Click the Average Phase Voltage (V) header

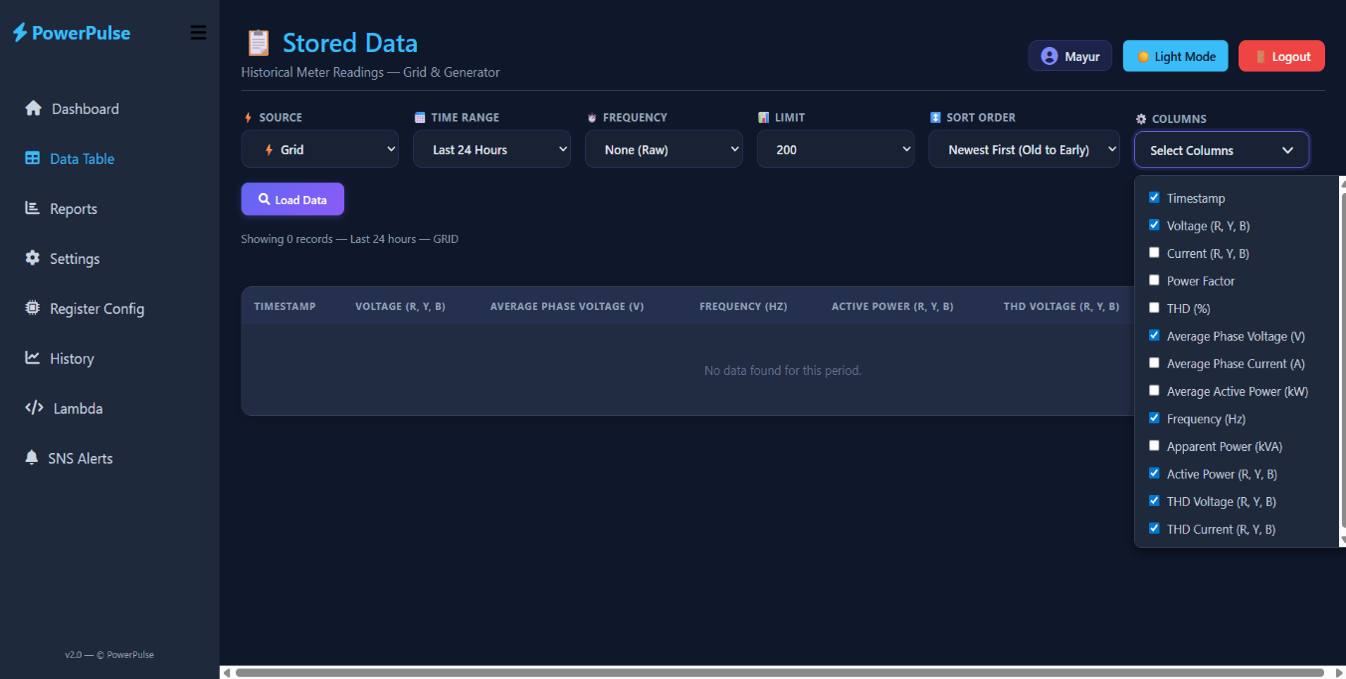click(x=567, y=306)
